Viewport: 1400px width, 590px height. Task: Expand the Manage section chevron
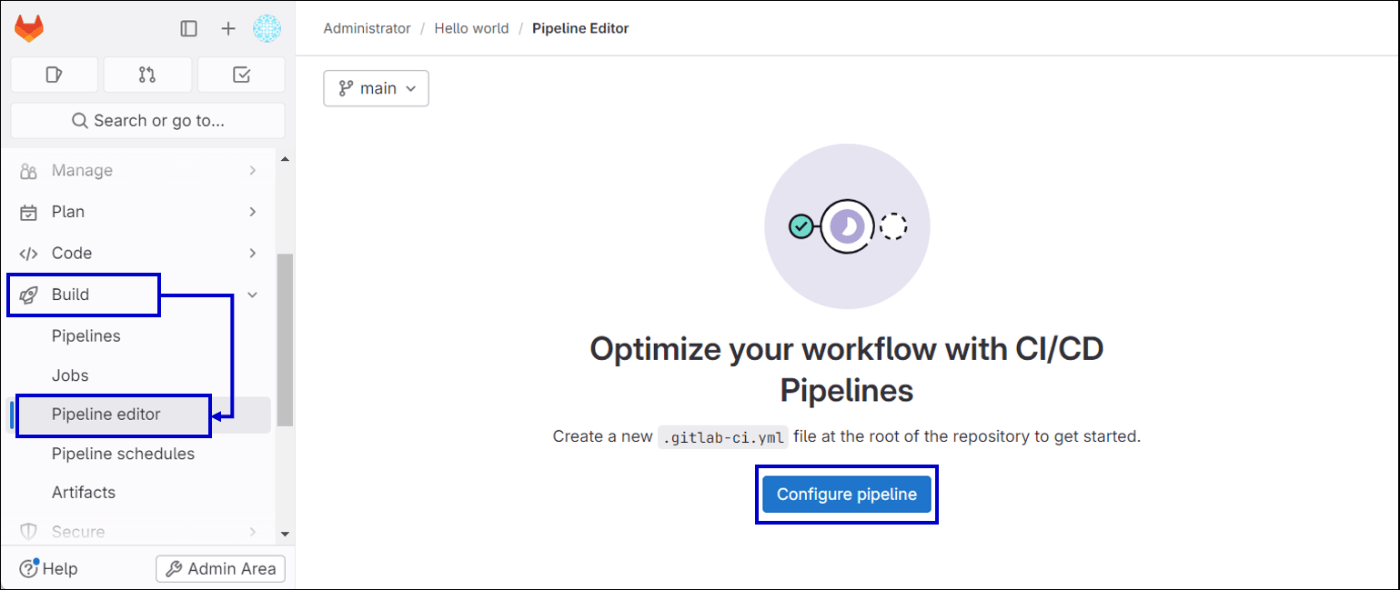[253, 171]
